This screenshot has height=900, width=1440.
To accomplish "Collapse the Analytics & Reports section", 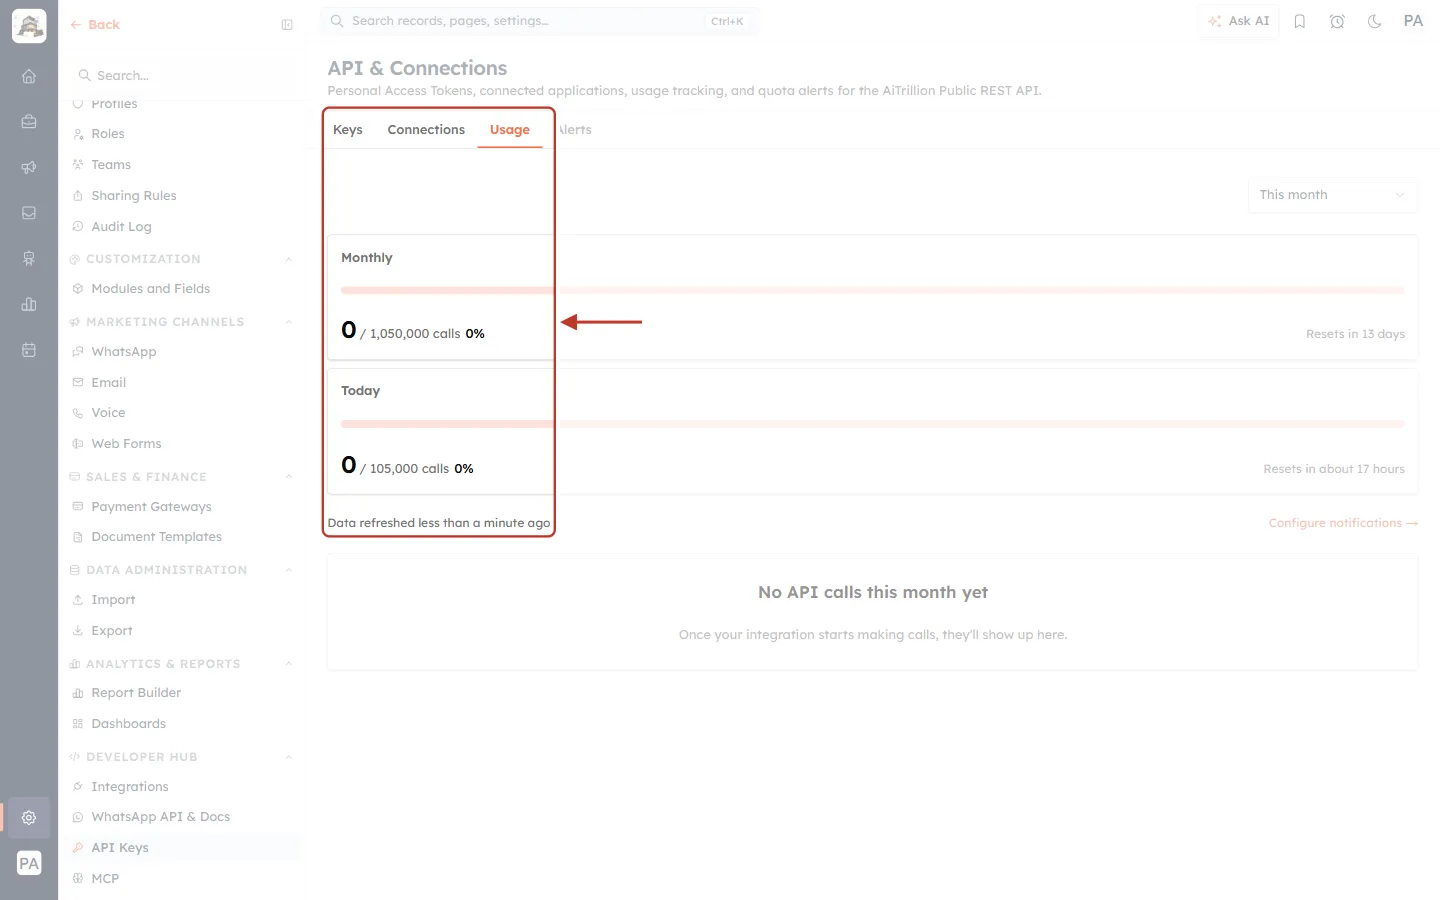I will (x=289, y=664).
